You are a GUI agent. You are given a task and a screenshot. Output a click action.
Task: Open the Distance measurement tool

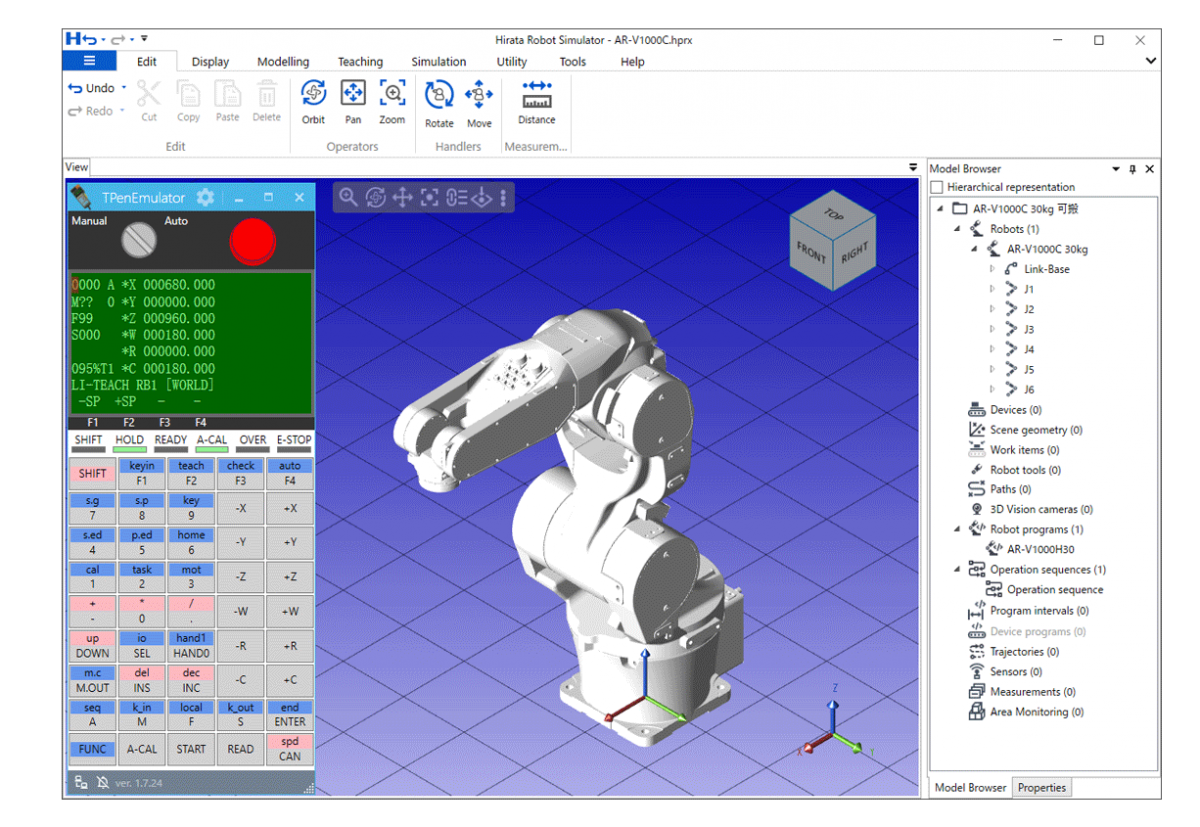tap(537, 95)
